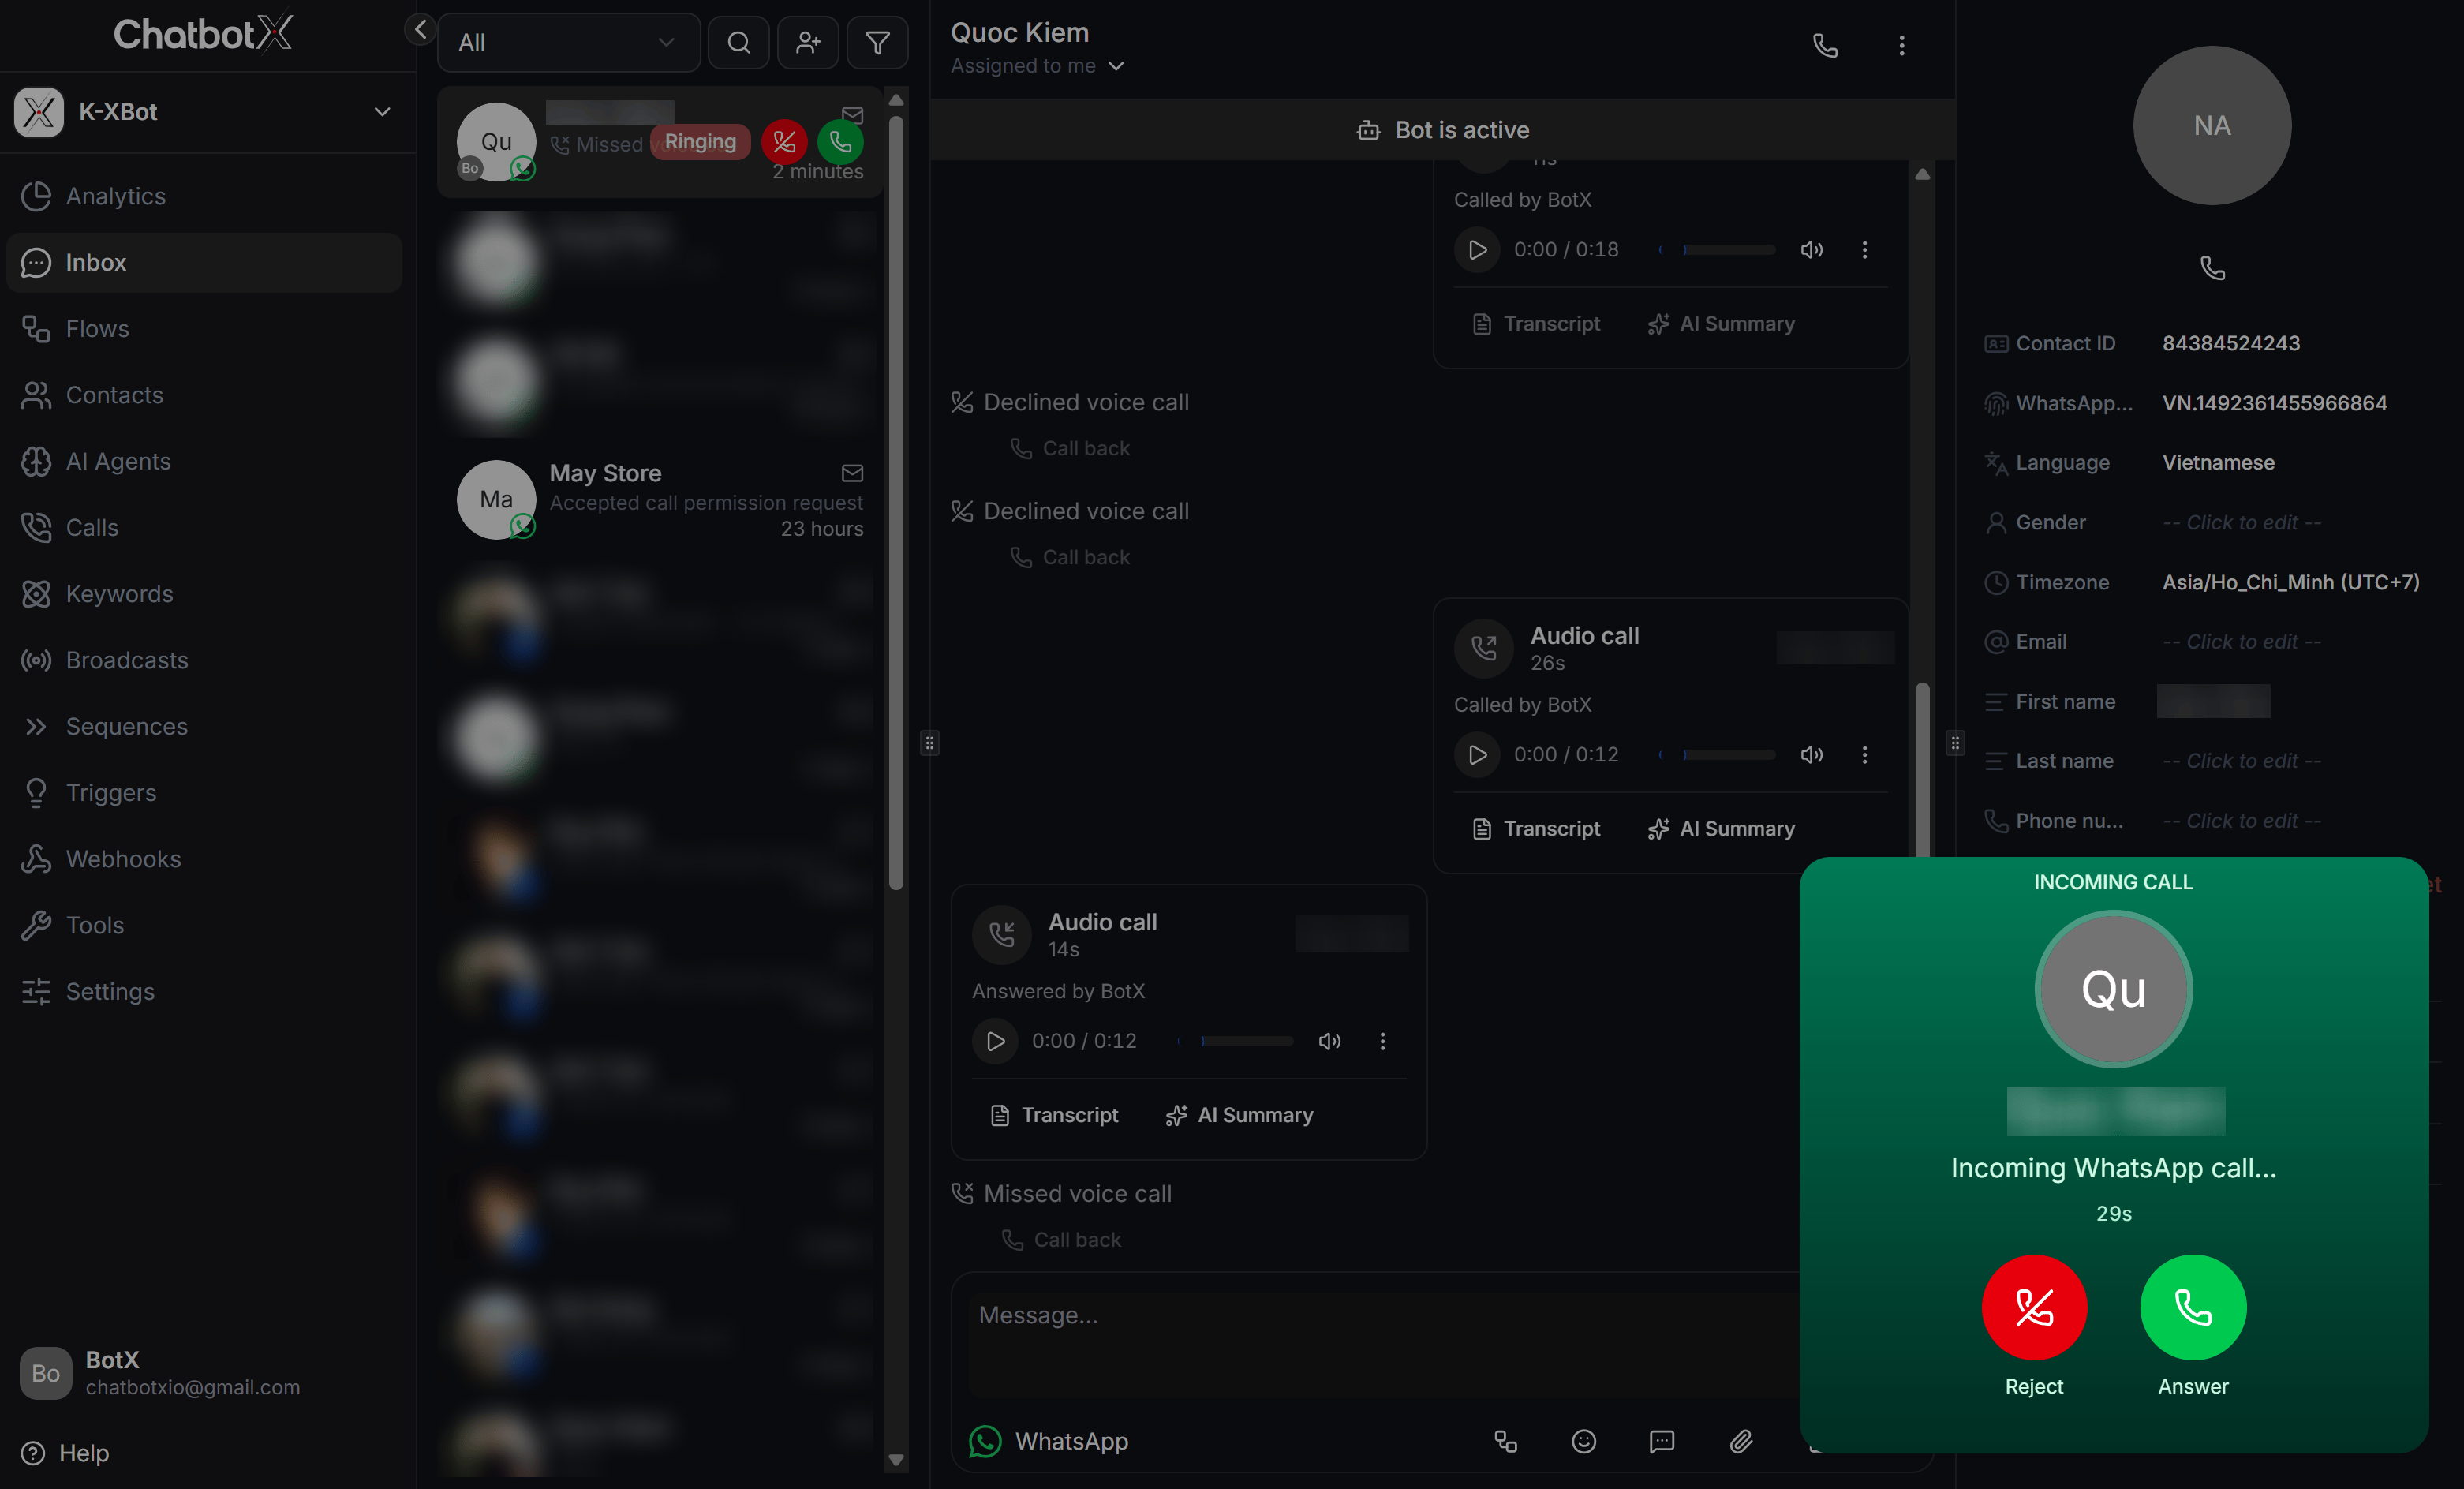This screenshot has height=1489, width=2464.
Task: Click into the Message input field
Action: tap(1385, 1342)
